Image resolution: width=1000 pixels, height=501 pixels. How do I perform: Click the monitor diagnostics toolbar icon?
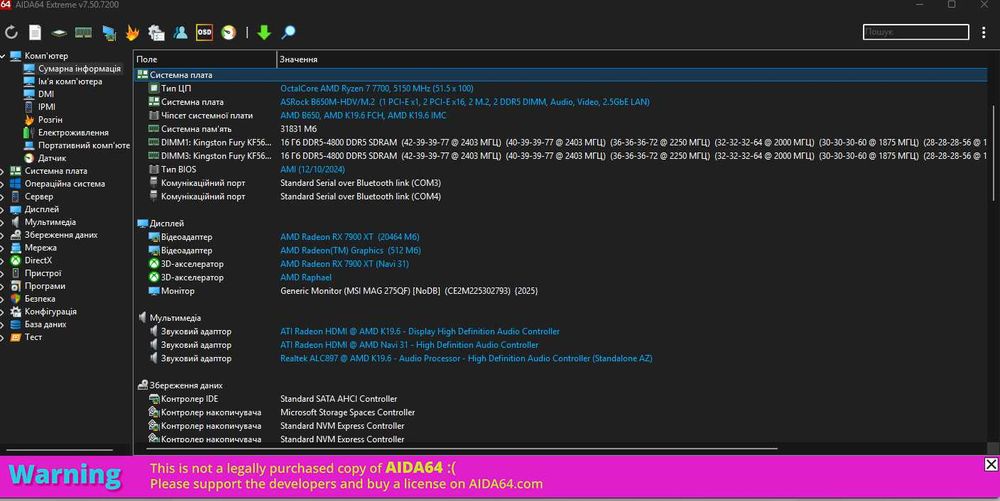point(109,33)
